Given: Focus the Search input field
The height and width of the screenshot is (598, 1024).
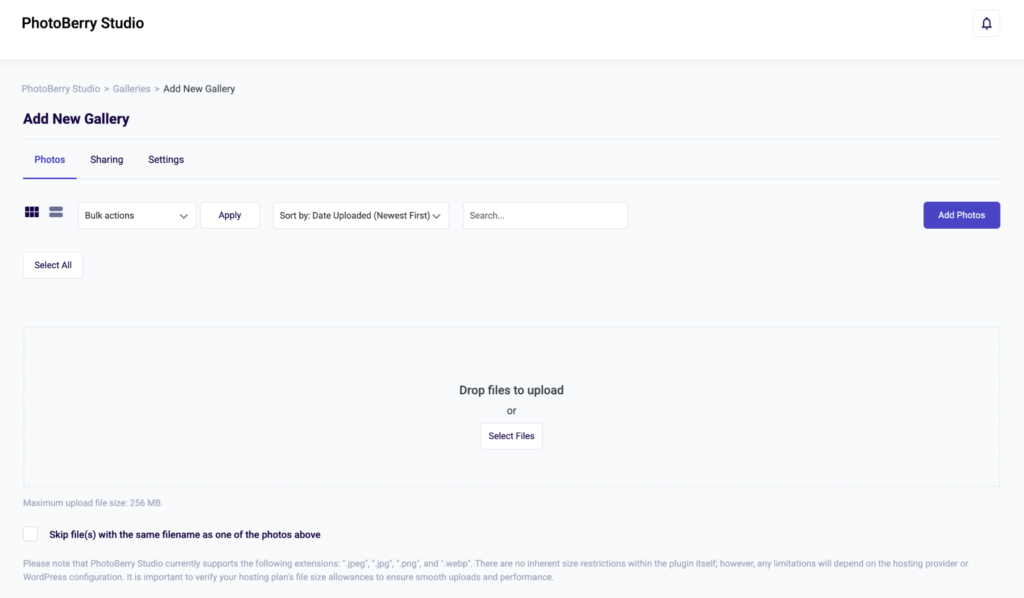Looking at the screenshot, I should pos(545,215).
